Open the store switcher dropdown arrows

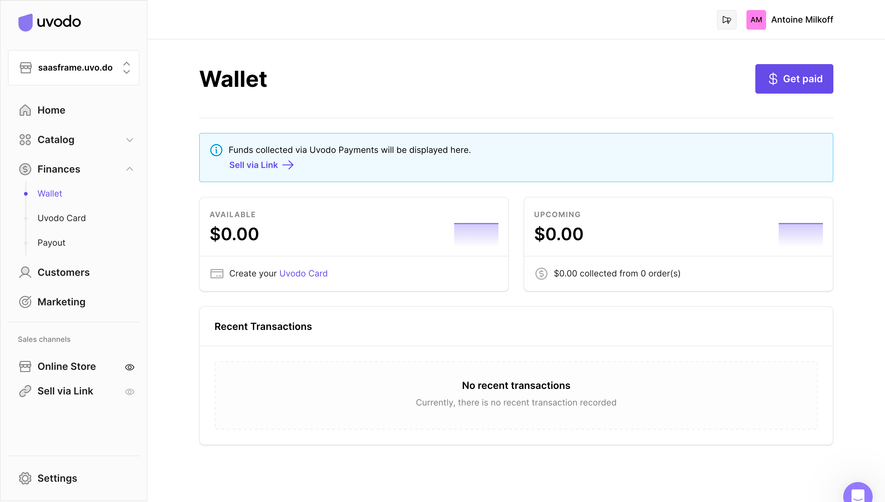click(126, 68)
